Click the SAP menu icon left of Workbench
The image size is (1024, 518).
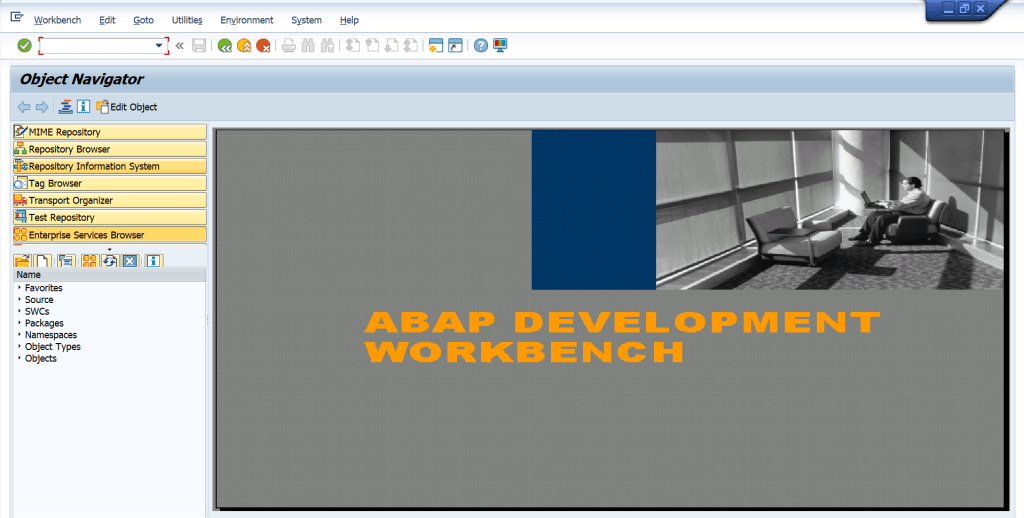point(17,18)
